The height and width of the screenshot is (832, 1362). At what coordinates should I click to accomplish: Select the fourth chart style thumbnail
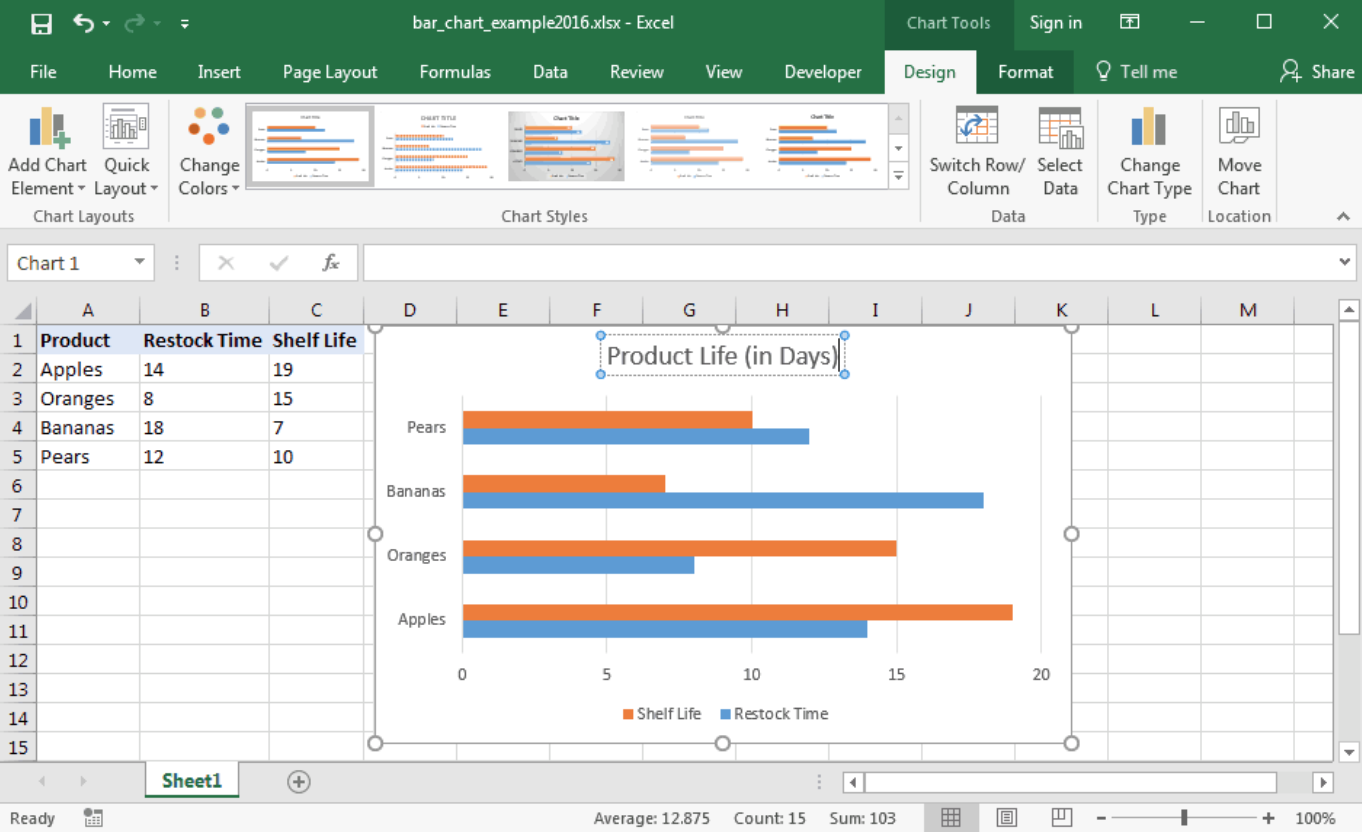pyautogui.click(x=696, y=146)
